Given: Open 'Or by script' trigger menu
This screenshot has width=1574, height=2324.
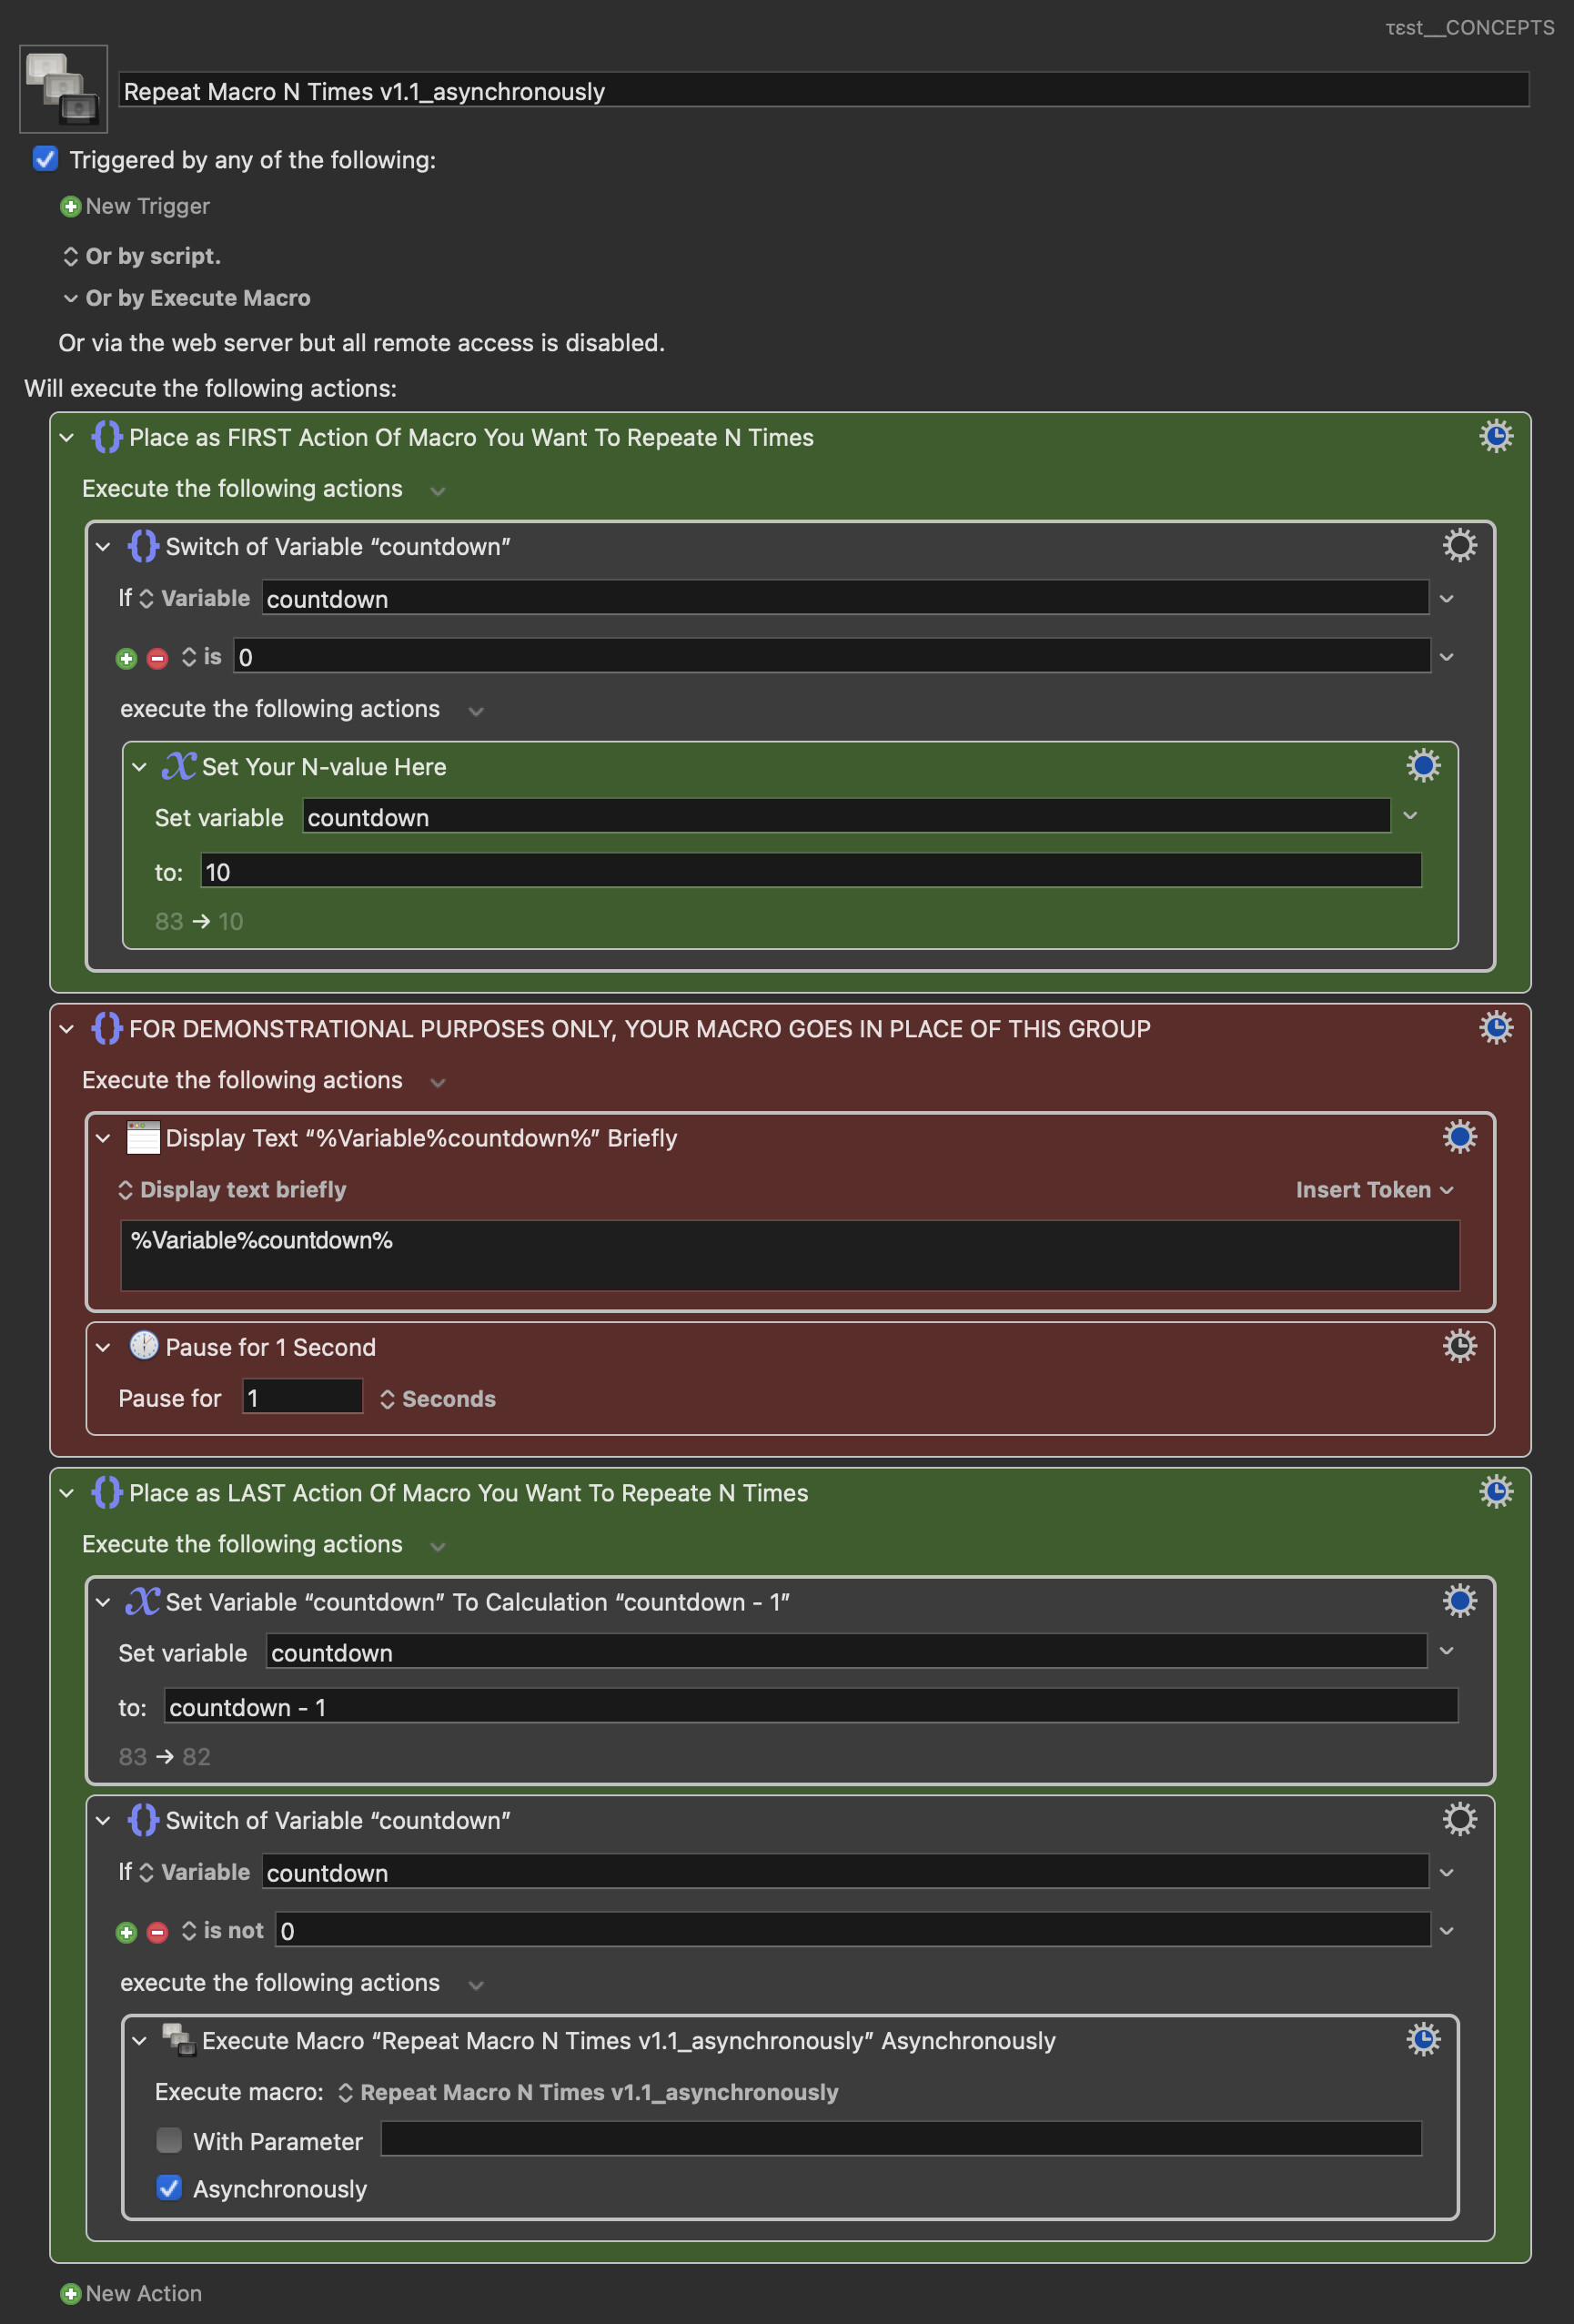Looking at the screenshot, I should (142, 256).
